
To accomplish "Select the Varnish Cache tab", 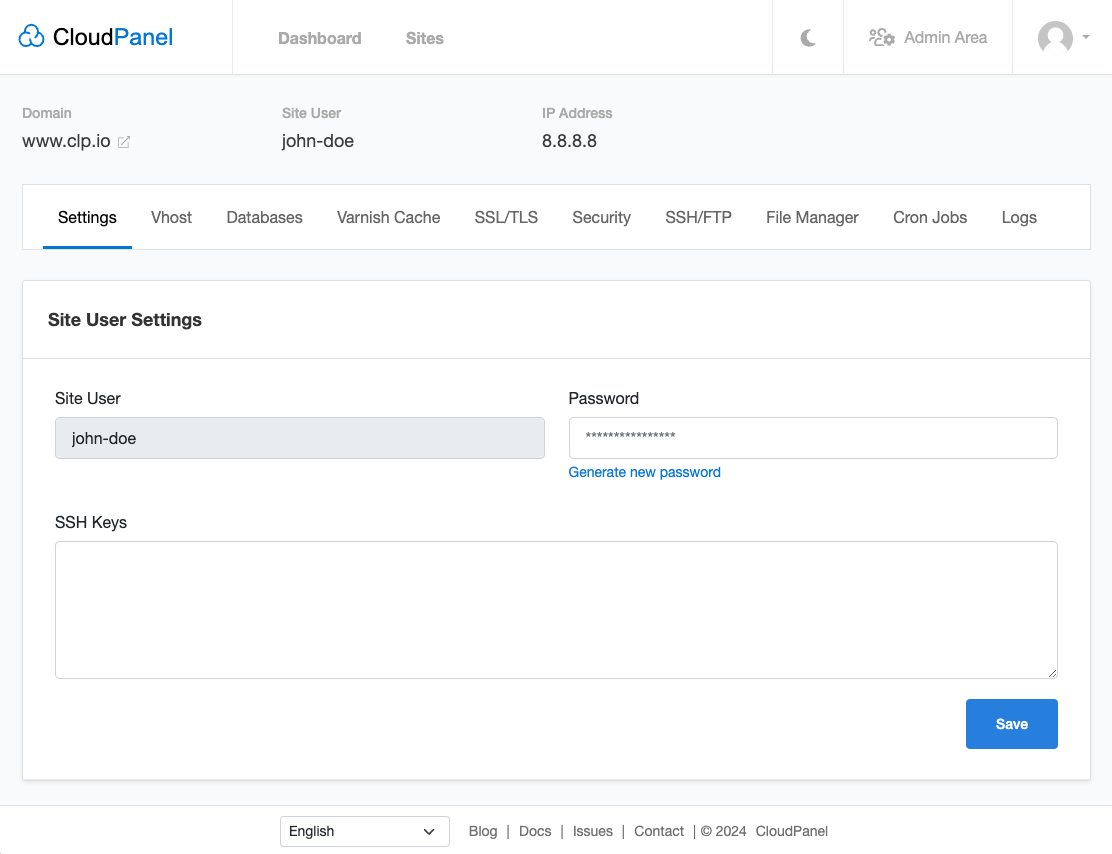I will [388, 217].
